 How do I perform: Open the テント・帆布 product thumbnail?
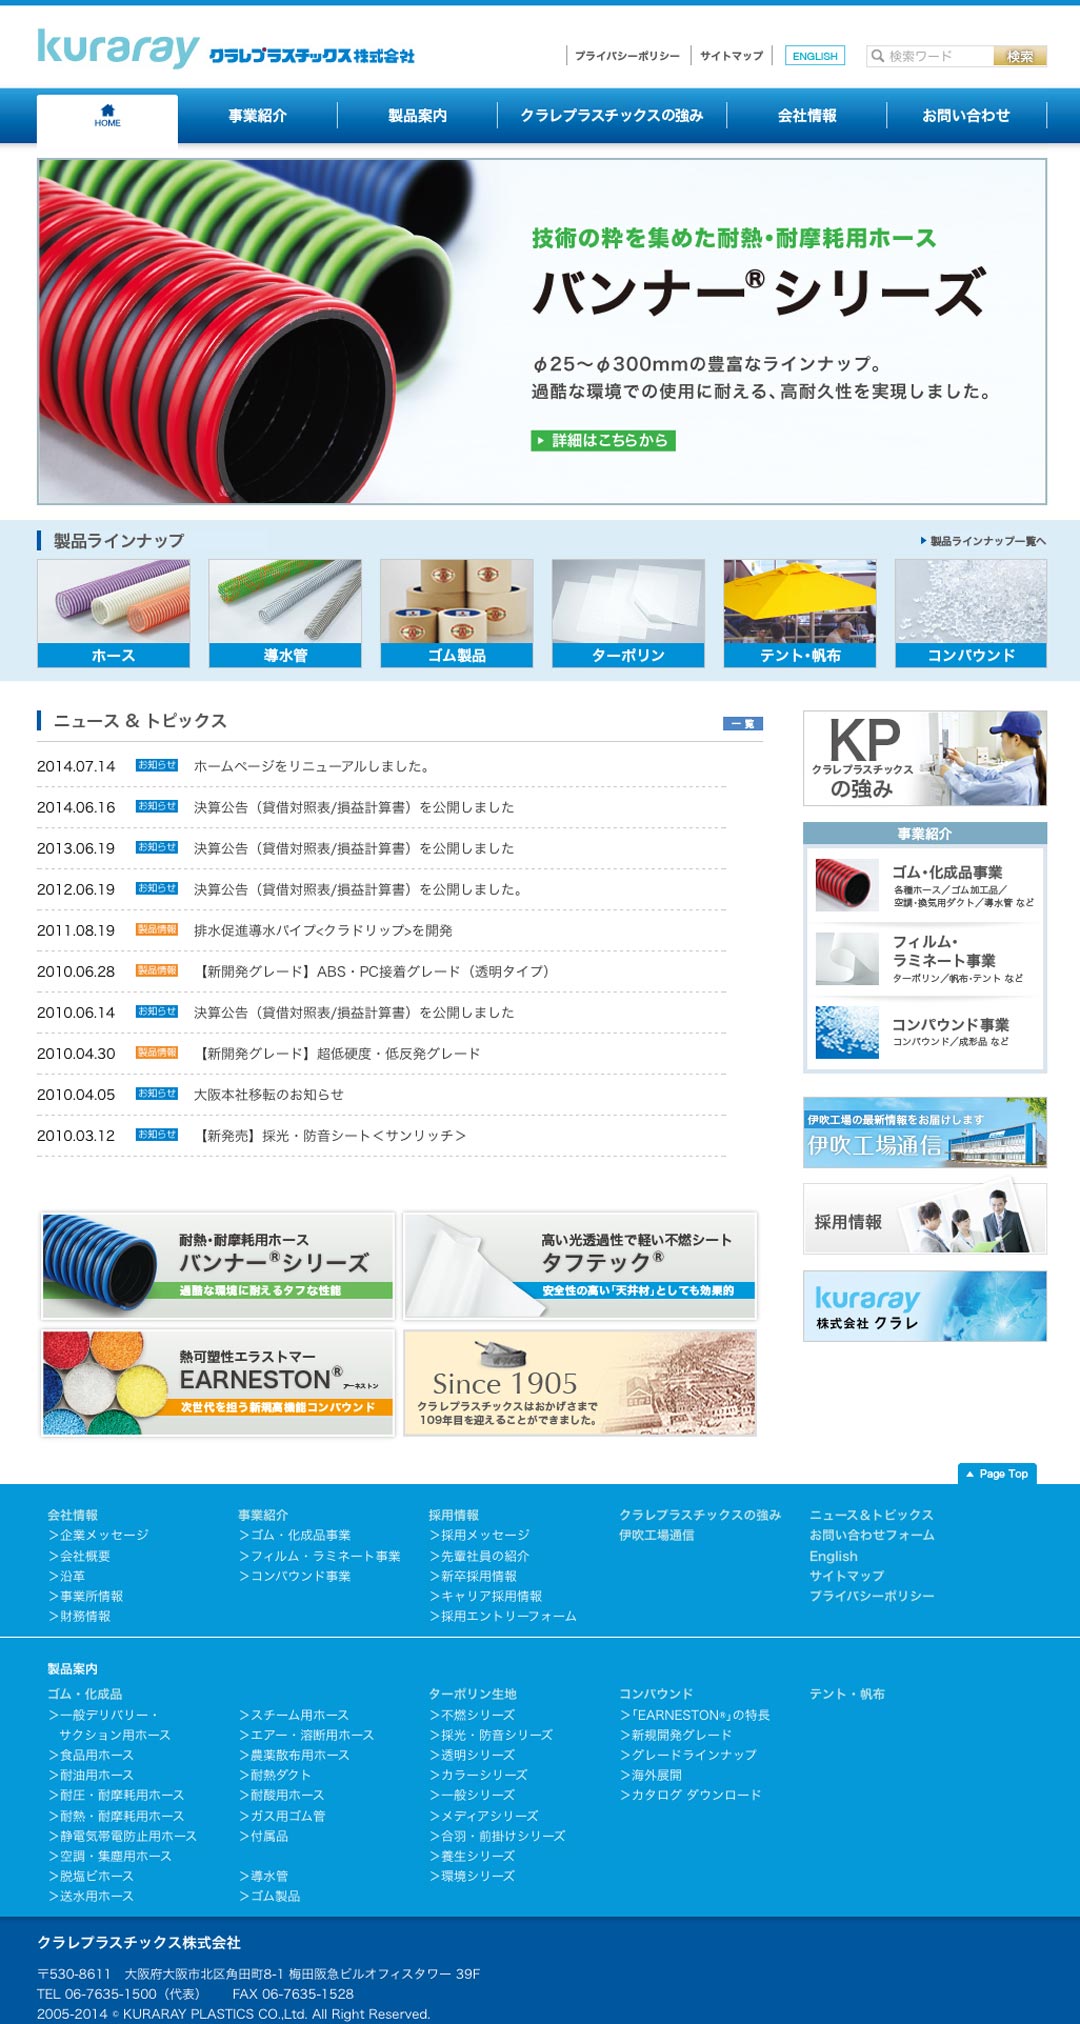[x=800, y=613]
